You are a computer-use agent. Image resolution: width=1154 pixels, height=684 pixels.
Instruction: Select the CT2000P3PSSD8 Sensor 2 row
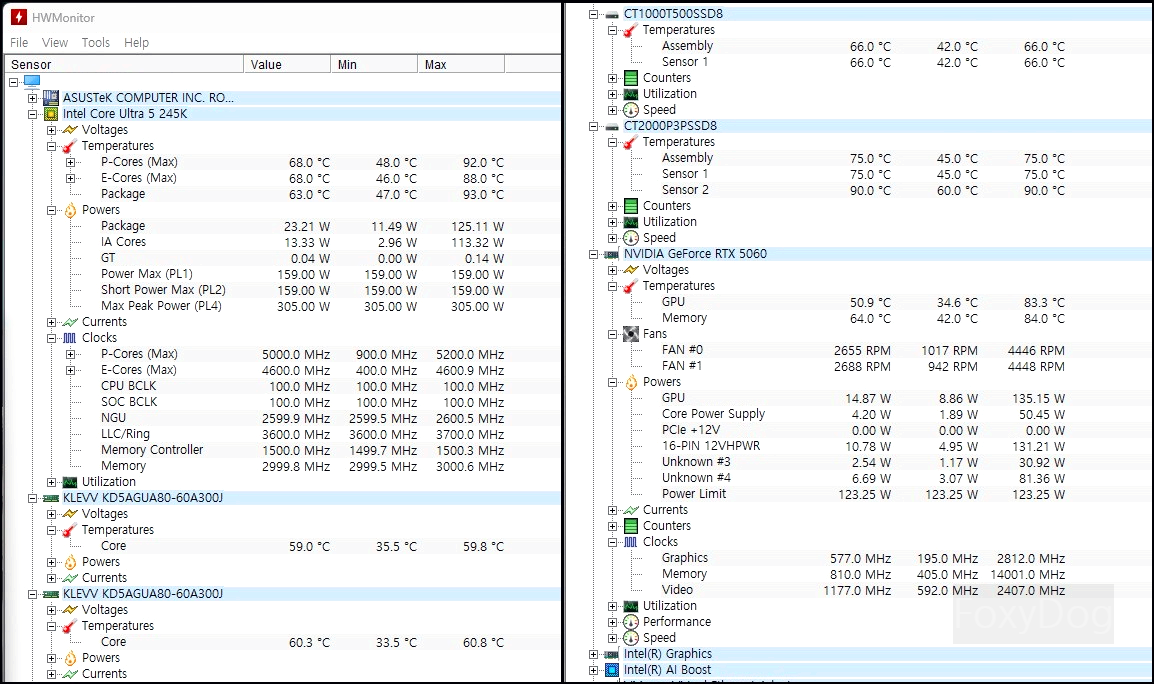pyautogui.click(x=863, y=190)
